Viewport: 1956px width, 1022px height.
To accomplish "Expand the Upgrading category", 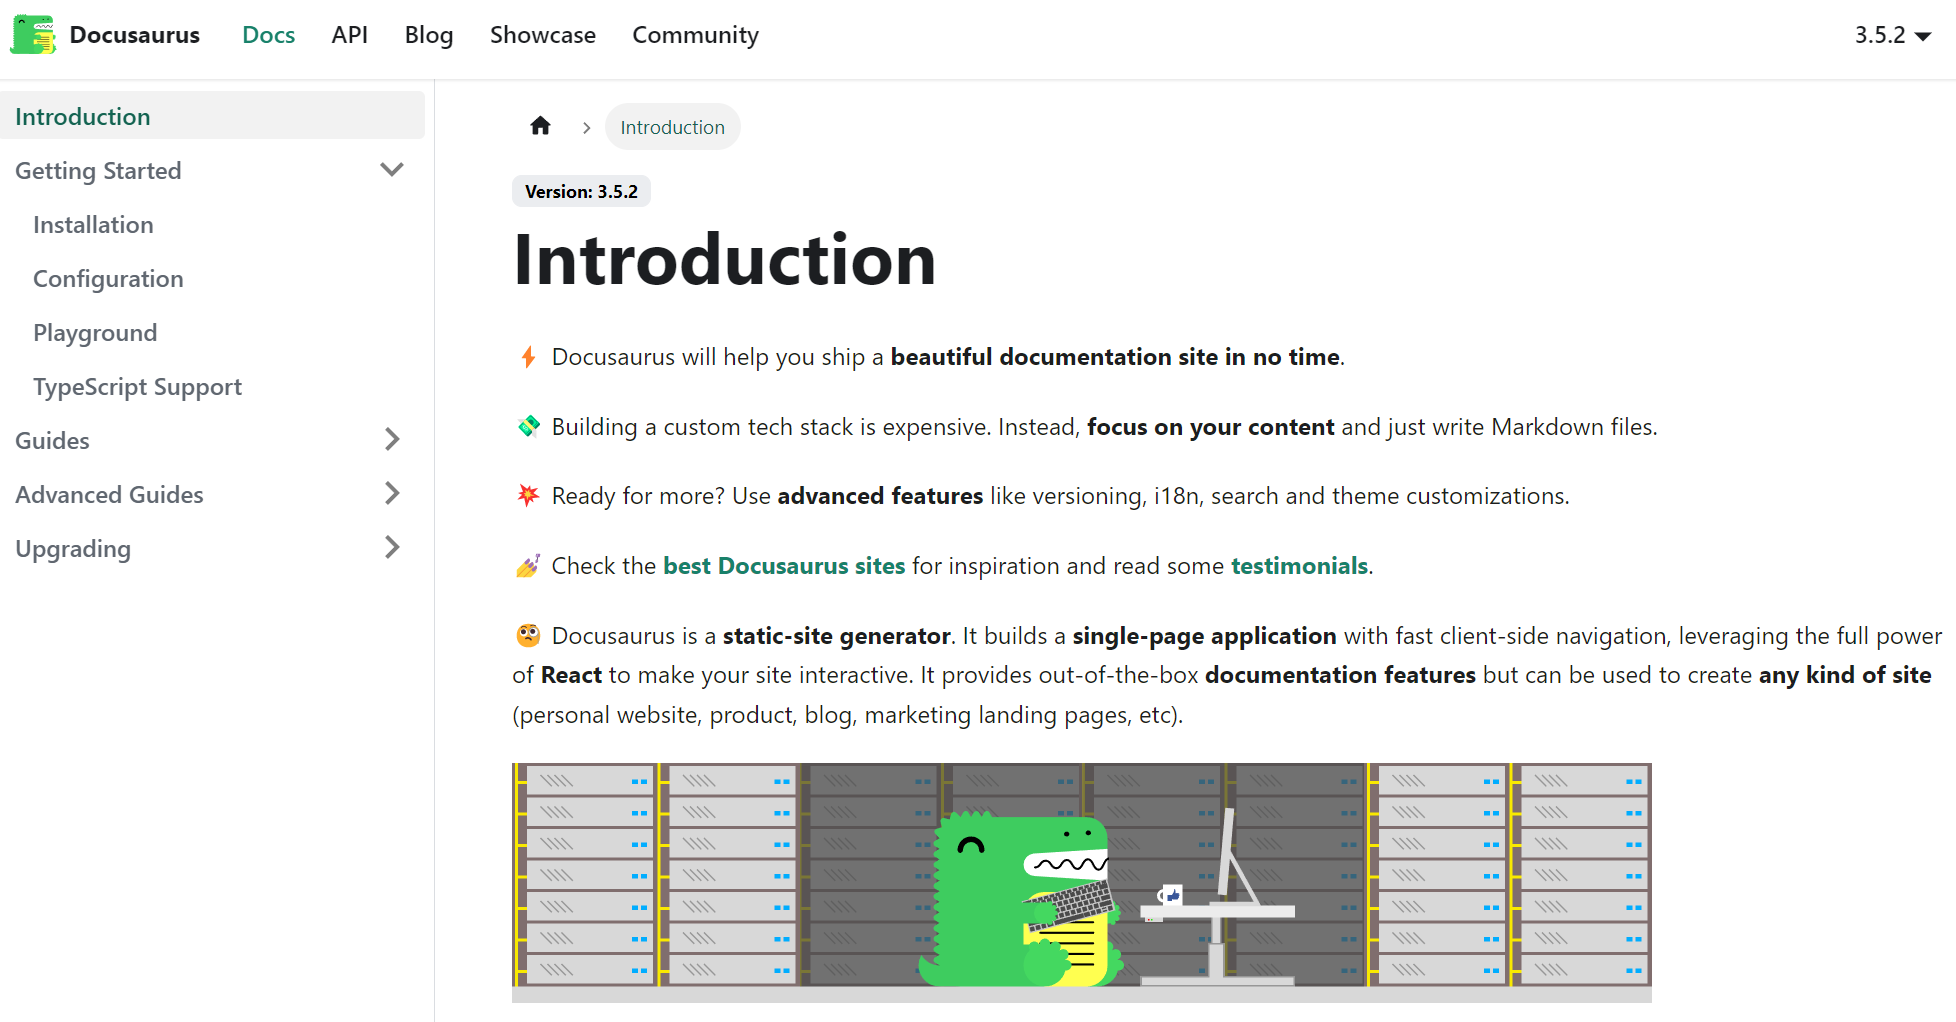I will 392,548.
